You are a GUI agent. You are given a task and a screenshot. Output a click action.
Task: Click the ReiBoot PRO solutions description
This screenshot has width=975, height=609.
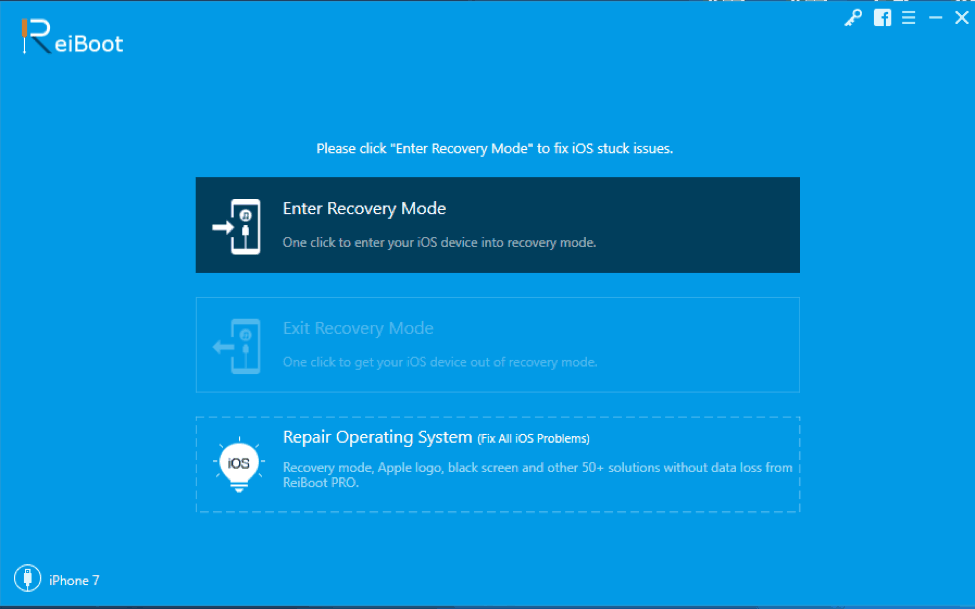pos(537,475)
